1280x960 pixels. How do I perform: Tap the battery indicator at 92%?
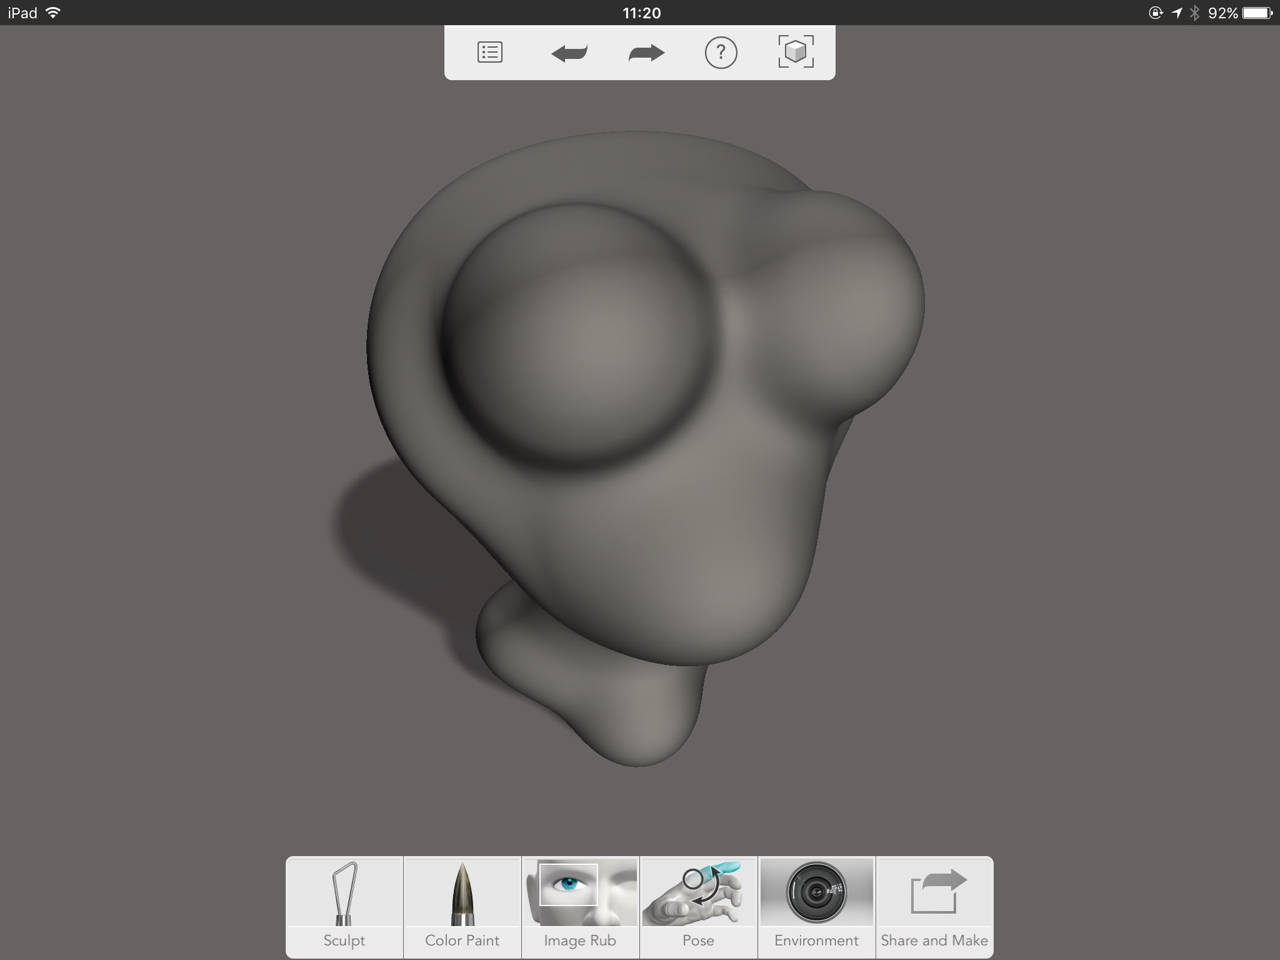[1256, 13]
